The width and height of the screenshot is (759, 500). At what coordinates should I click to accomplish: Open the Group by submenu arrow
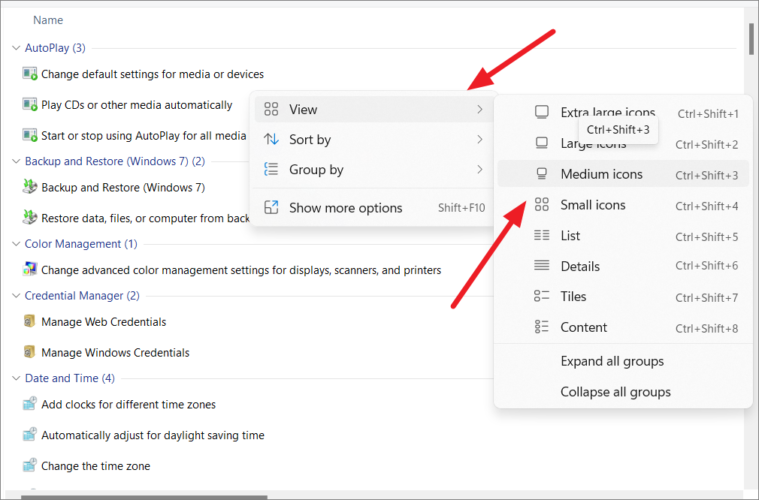[x=479, y=169]
